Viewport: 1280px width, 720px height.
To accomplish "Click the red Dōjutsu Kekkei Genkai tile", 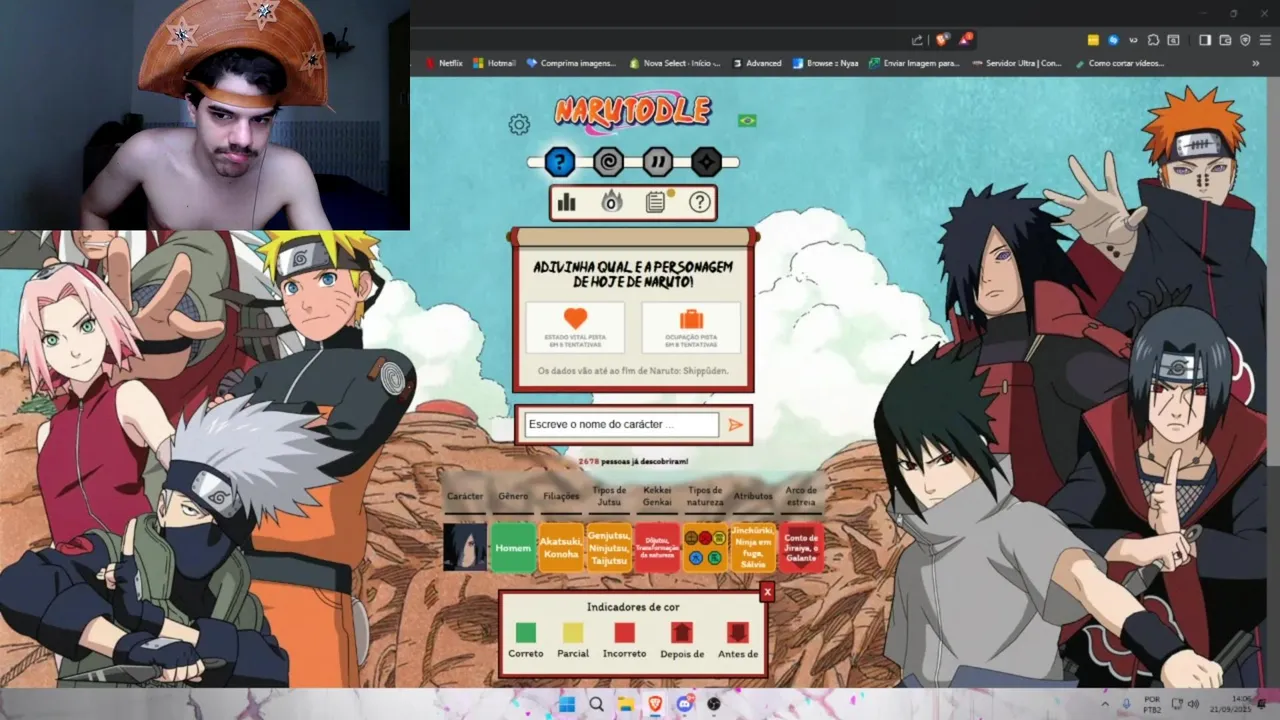I will (657, 547).
